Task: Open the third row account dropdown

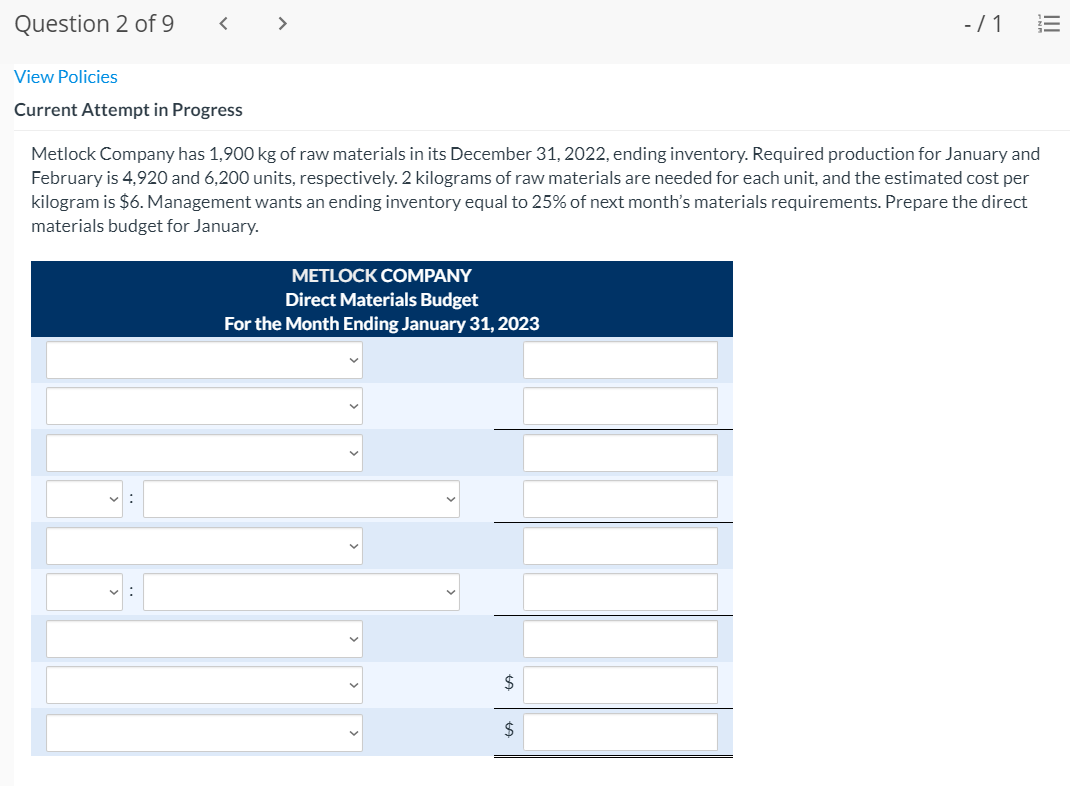Action: click(x=204, y=453)
